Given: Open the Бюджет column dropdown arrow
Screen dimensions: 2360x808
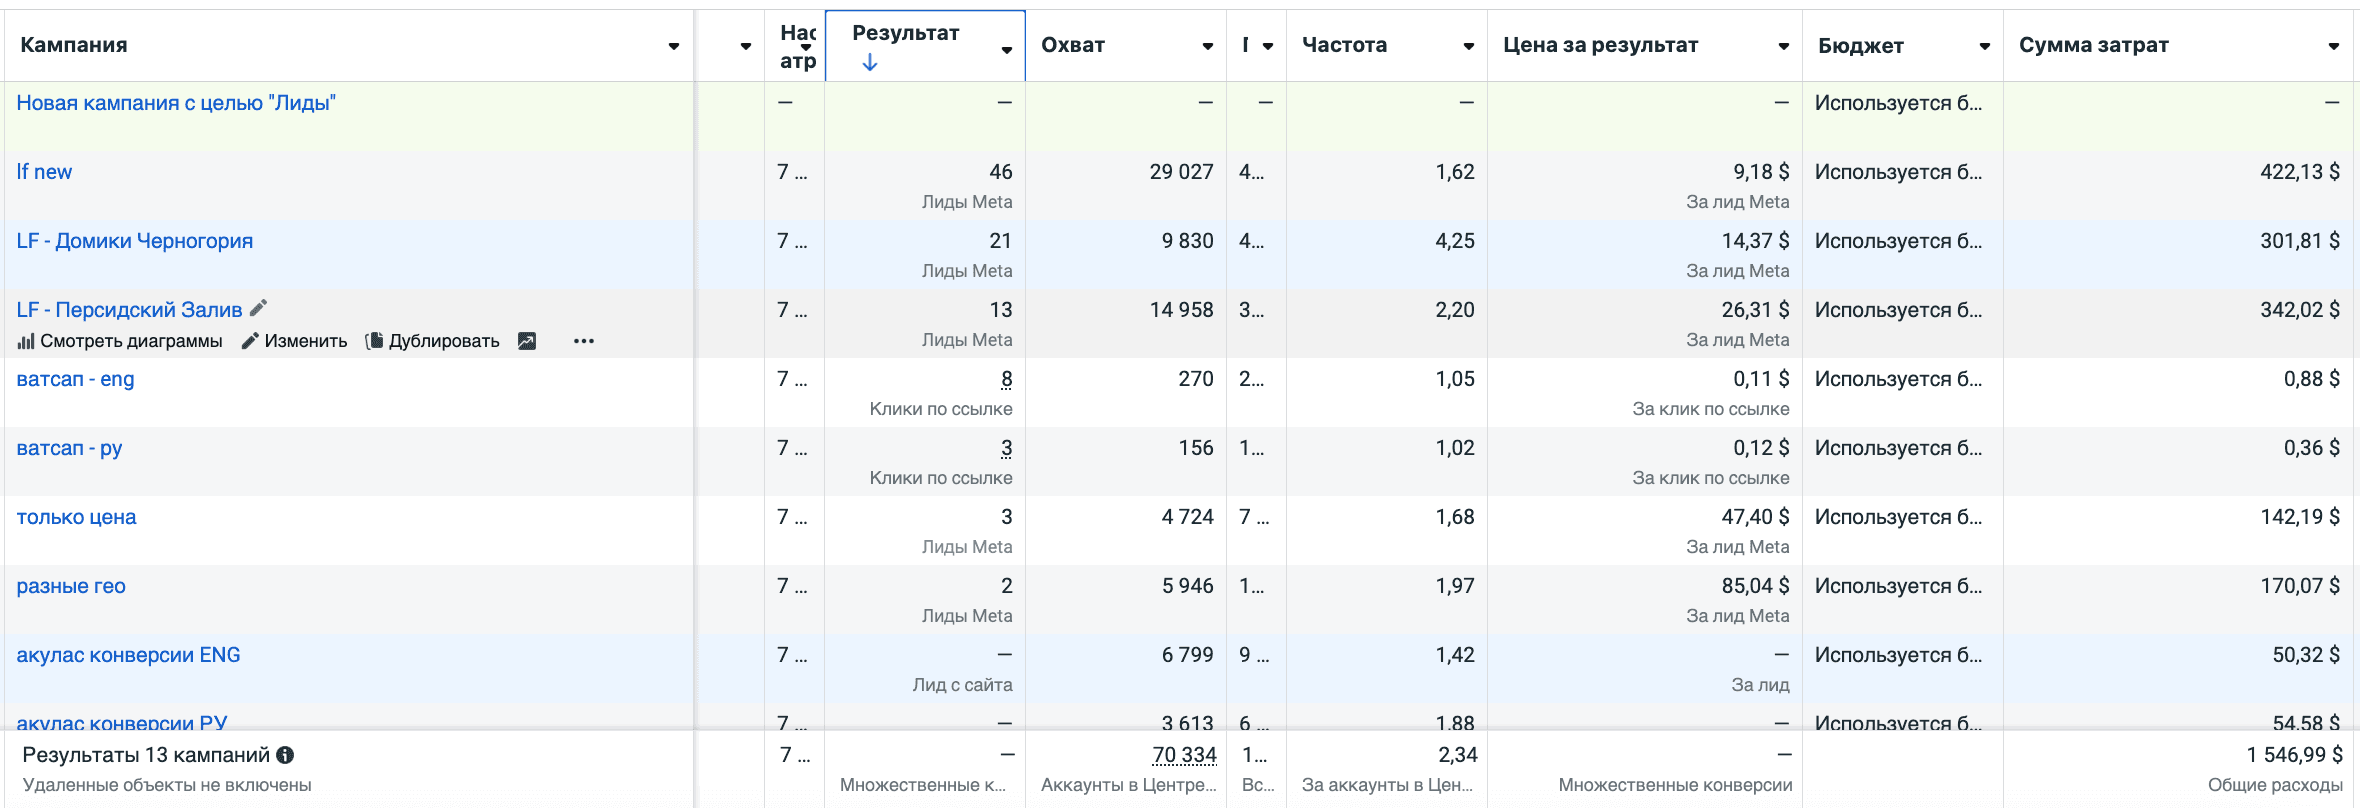Looking at the screenshot, I should click(x=1985, y=46).
